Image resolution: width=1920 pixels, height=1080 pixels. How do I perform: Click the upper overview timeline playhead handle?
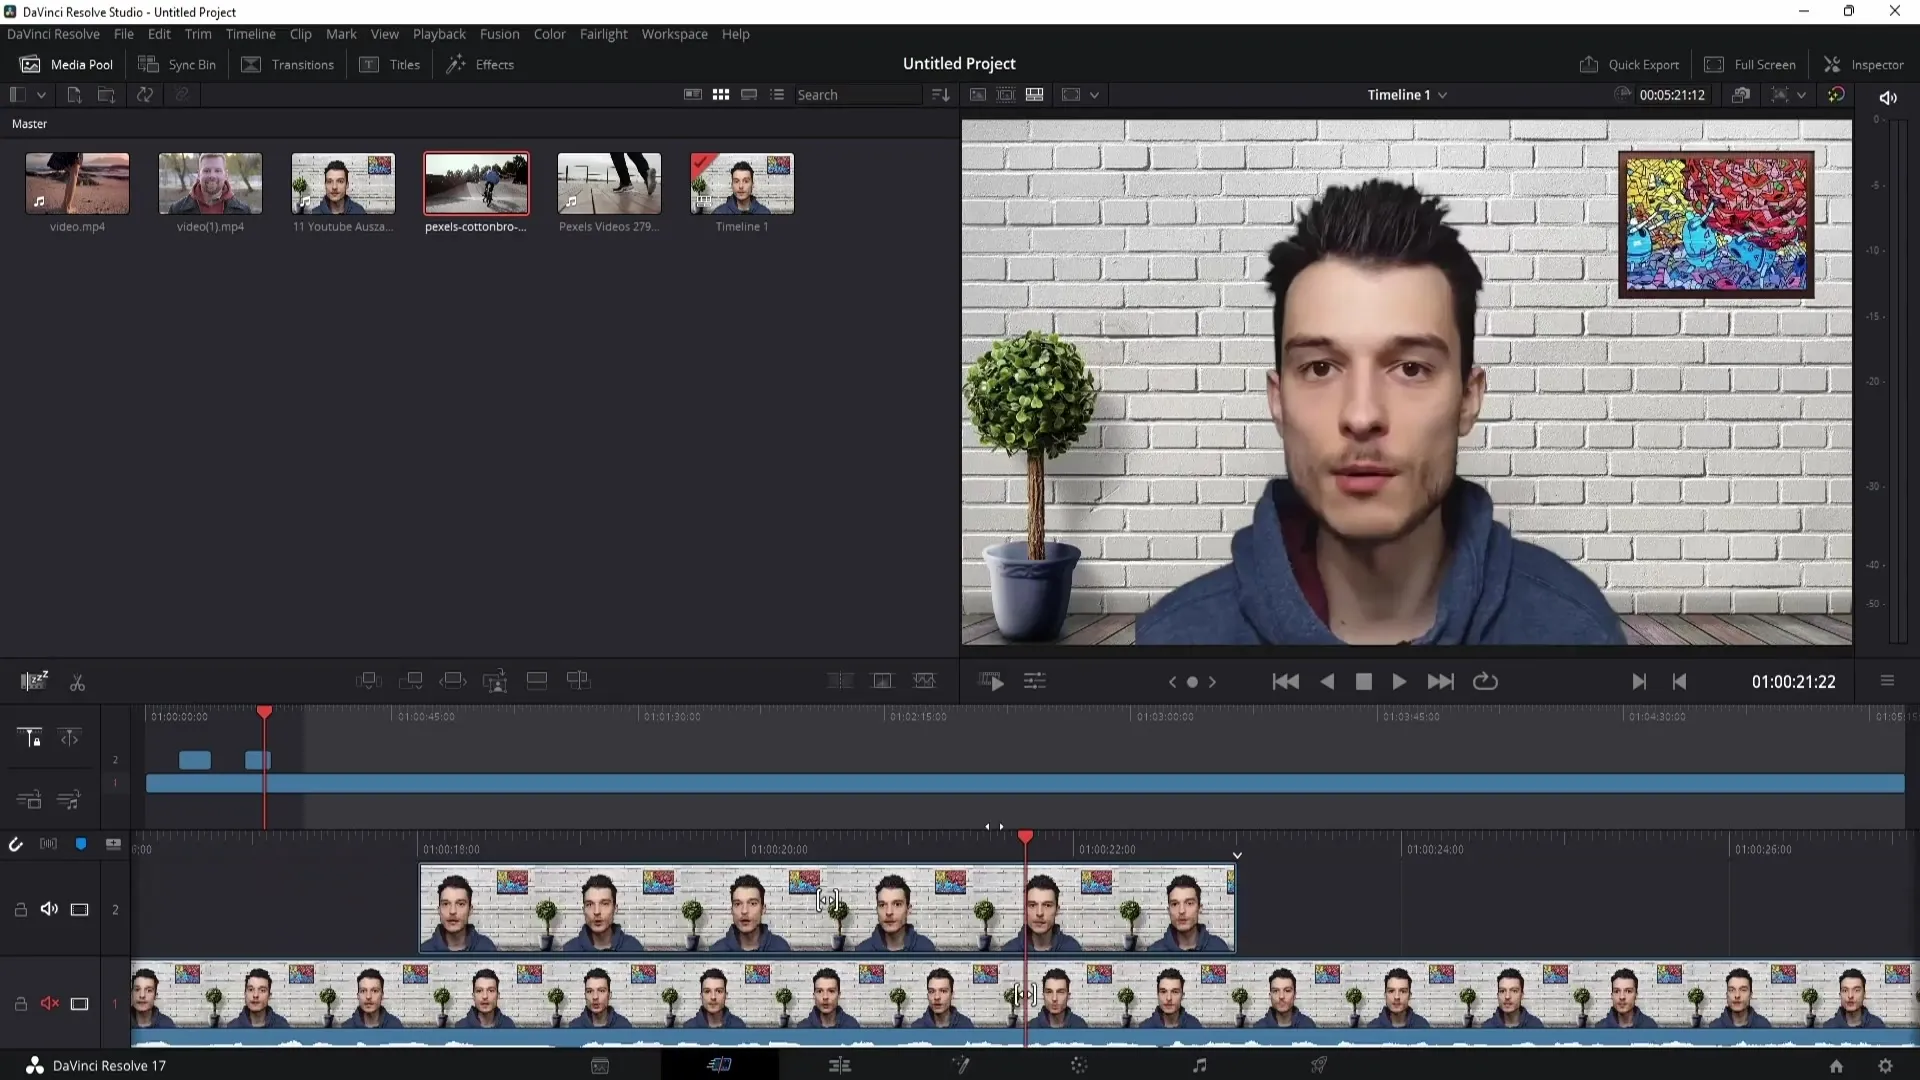(264, 712)
